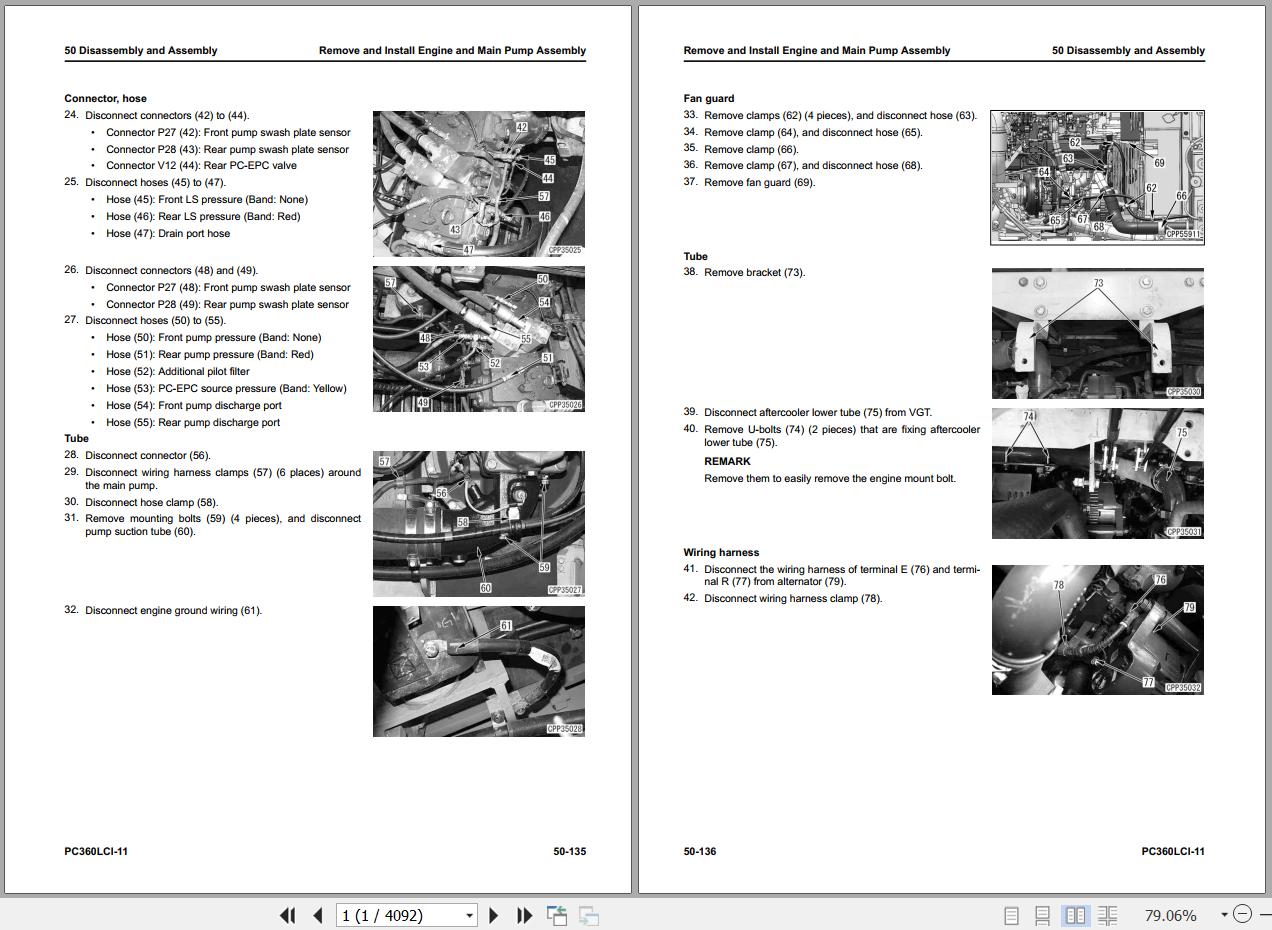
Task: Switch to two-page facing layout
Action: pos(1075,915)
